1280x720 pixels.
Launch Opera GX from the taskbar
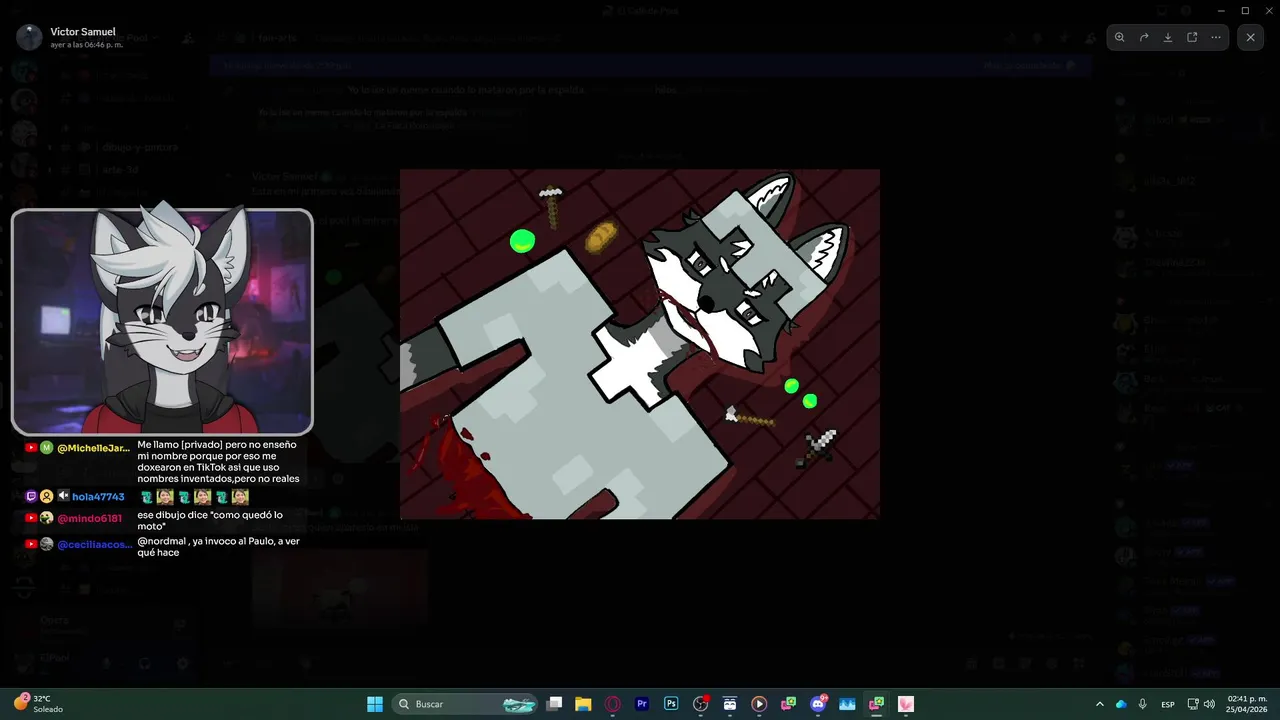(x=613, y=704)
